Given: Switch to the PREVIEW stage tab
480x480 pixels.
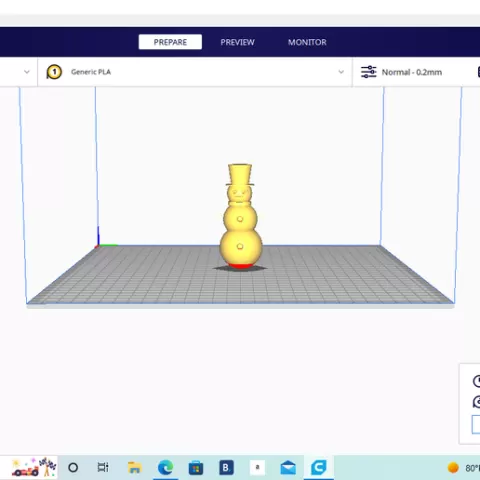Looking at the screenshot, I should 237,42.
